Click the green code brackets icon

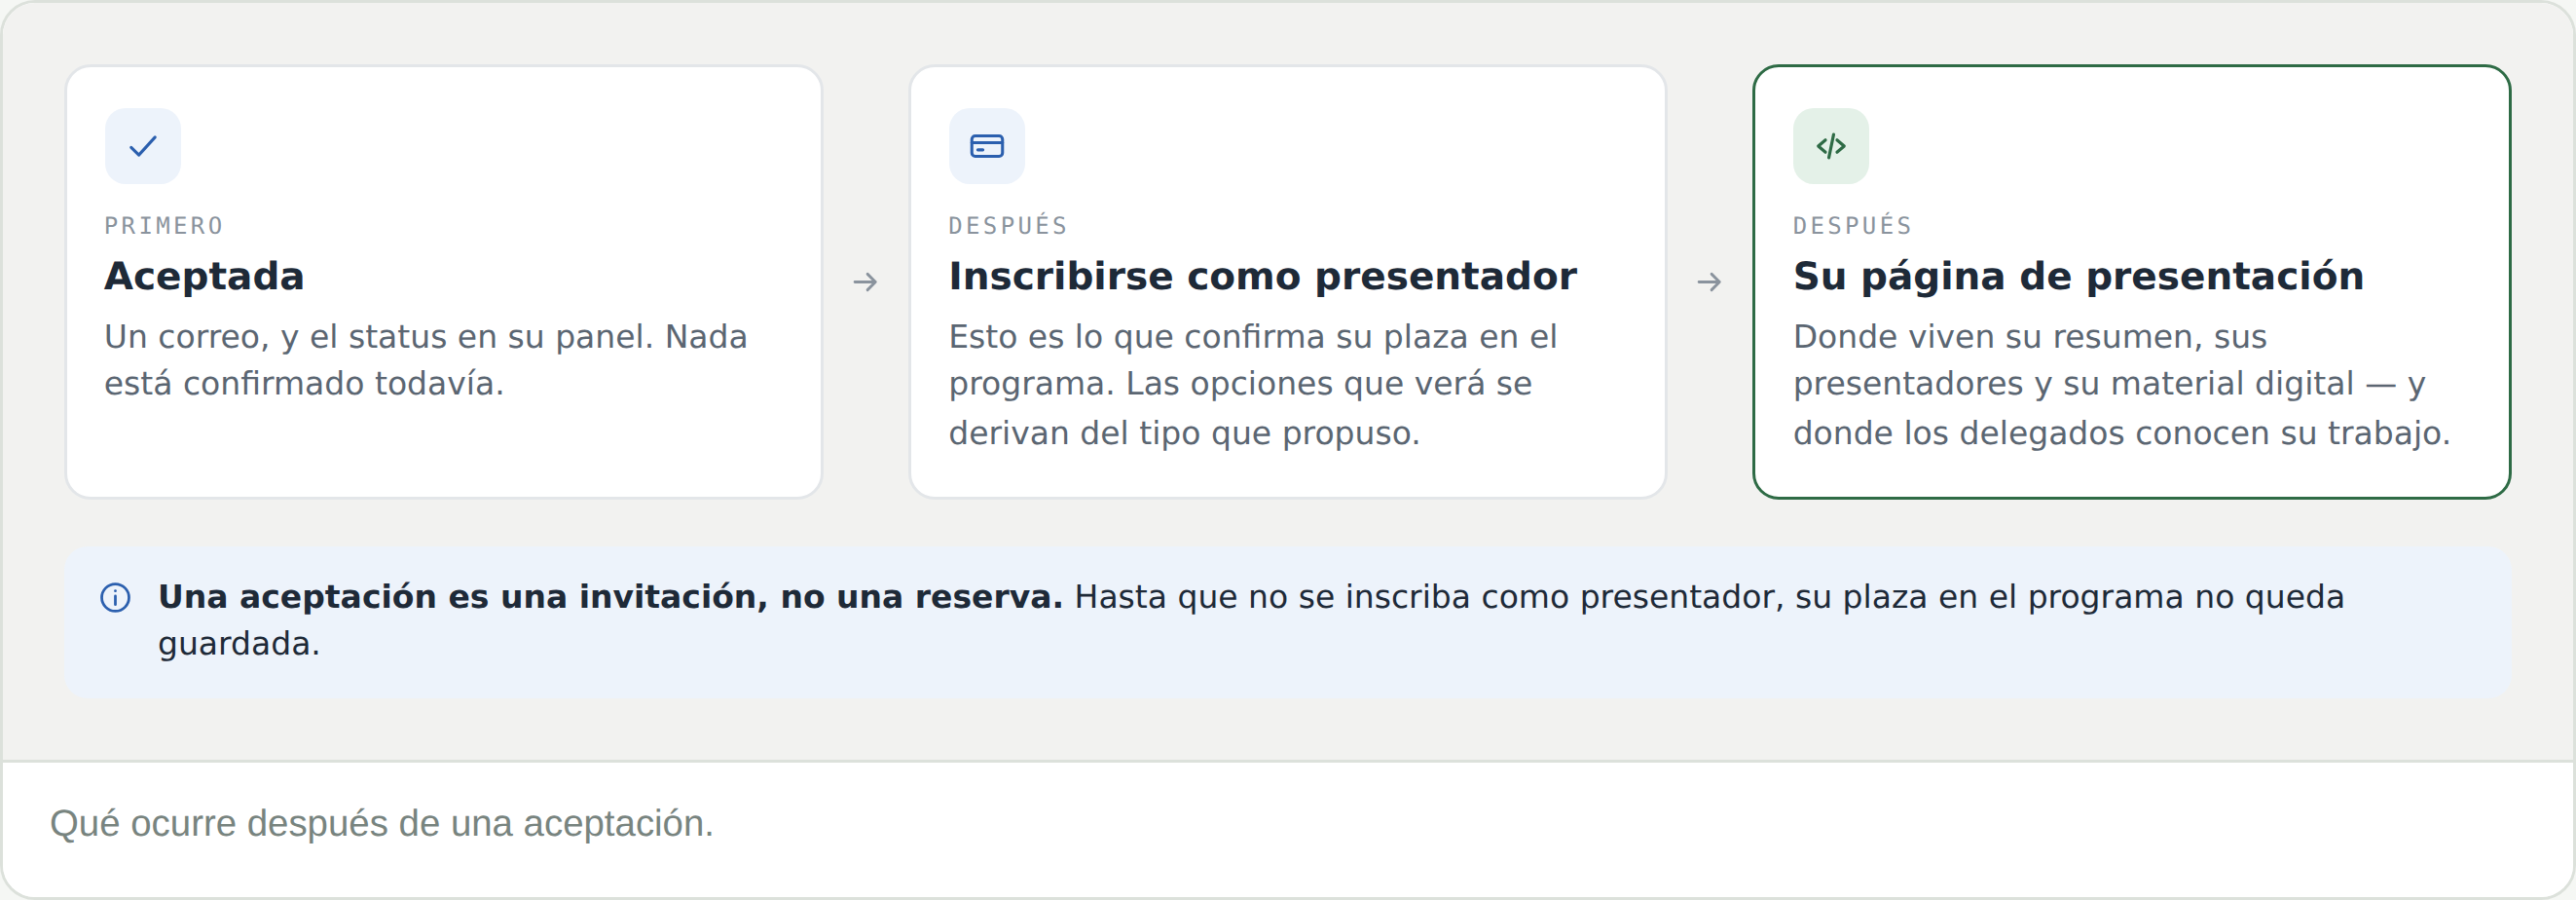click(1831, 146)
